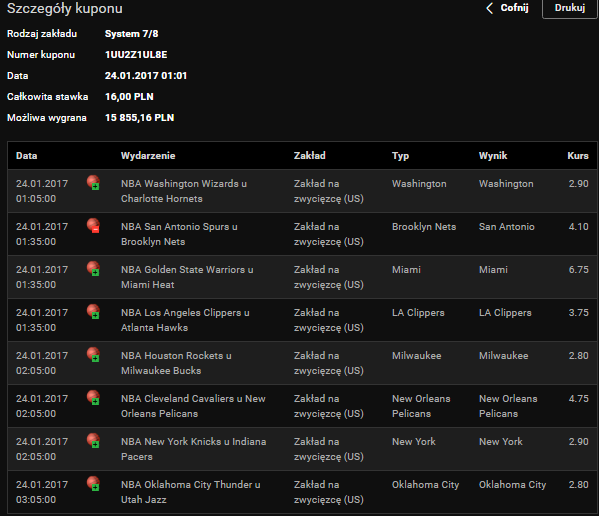Click Brooklyn Nets in the Typ column
Viewport: 599px width, 516px height.
pos(424,226)
